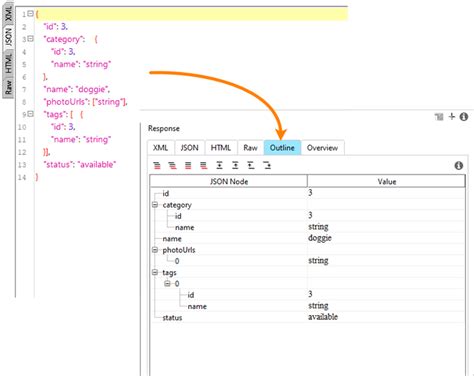
Task: Click the gray panel layout icon left of plus
Action: click(x=439, y=117)
